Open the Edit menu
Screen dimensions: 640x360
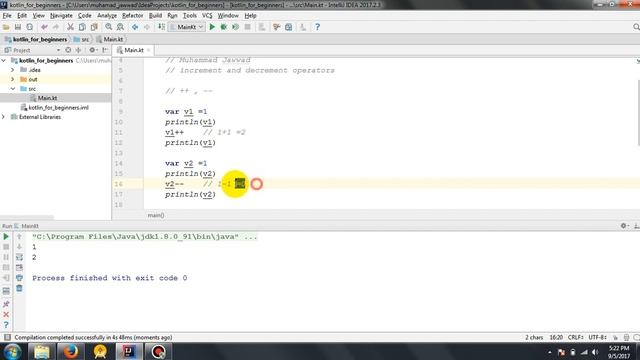pyautogui.click(x=22, y=16)
